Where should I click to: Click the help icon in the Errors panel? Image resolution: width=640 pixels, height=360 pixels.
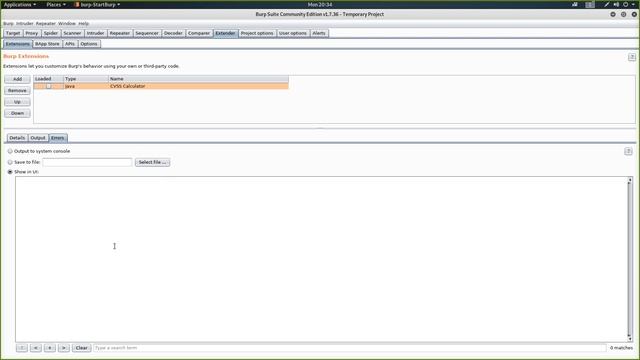(628, 151)
